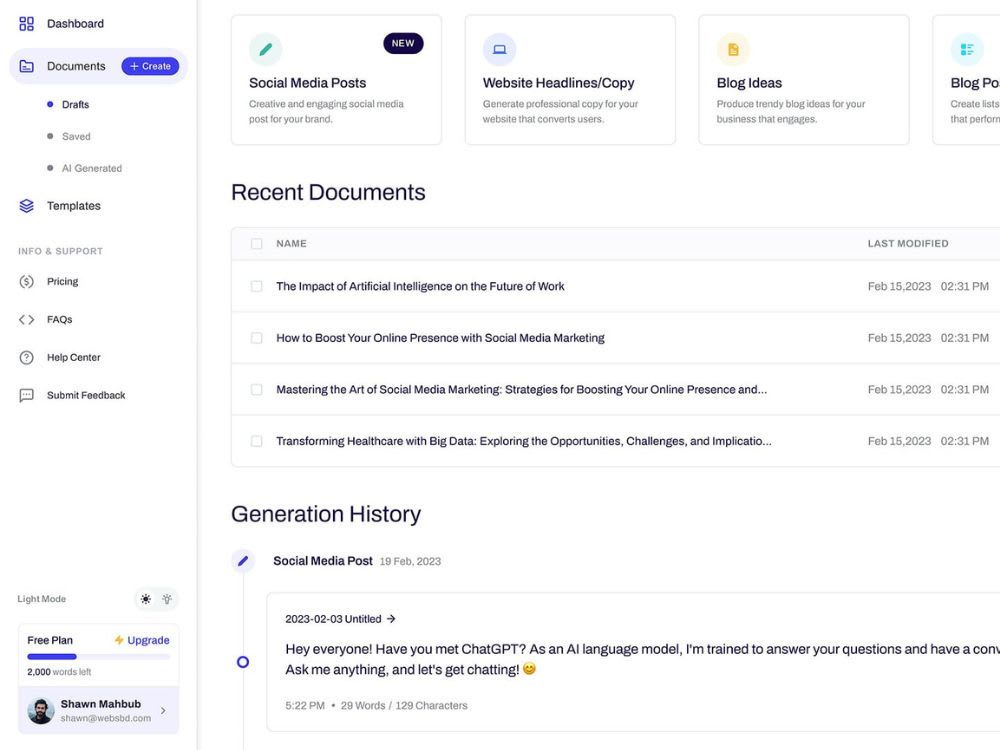Click the pencil icon beside Social Media Post history

tap(243, 561)
